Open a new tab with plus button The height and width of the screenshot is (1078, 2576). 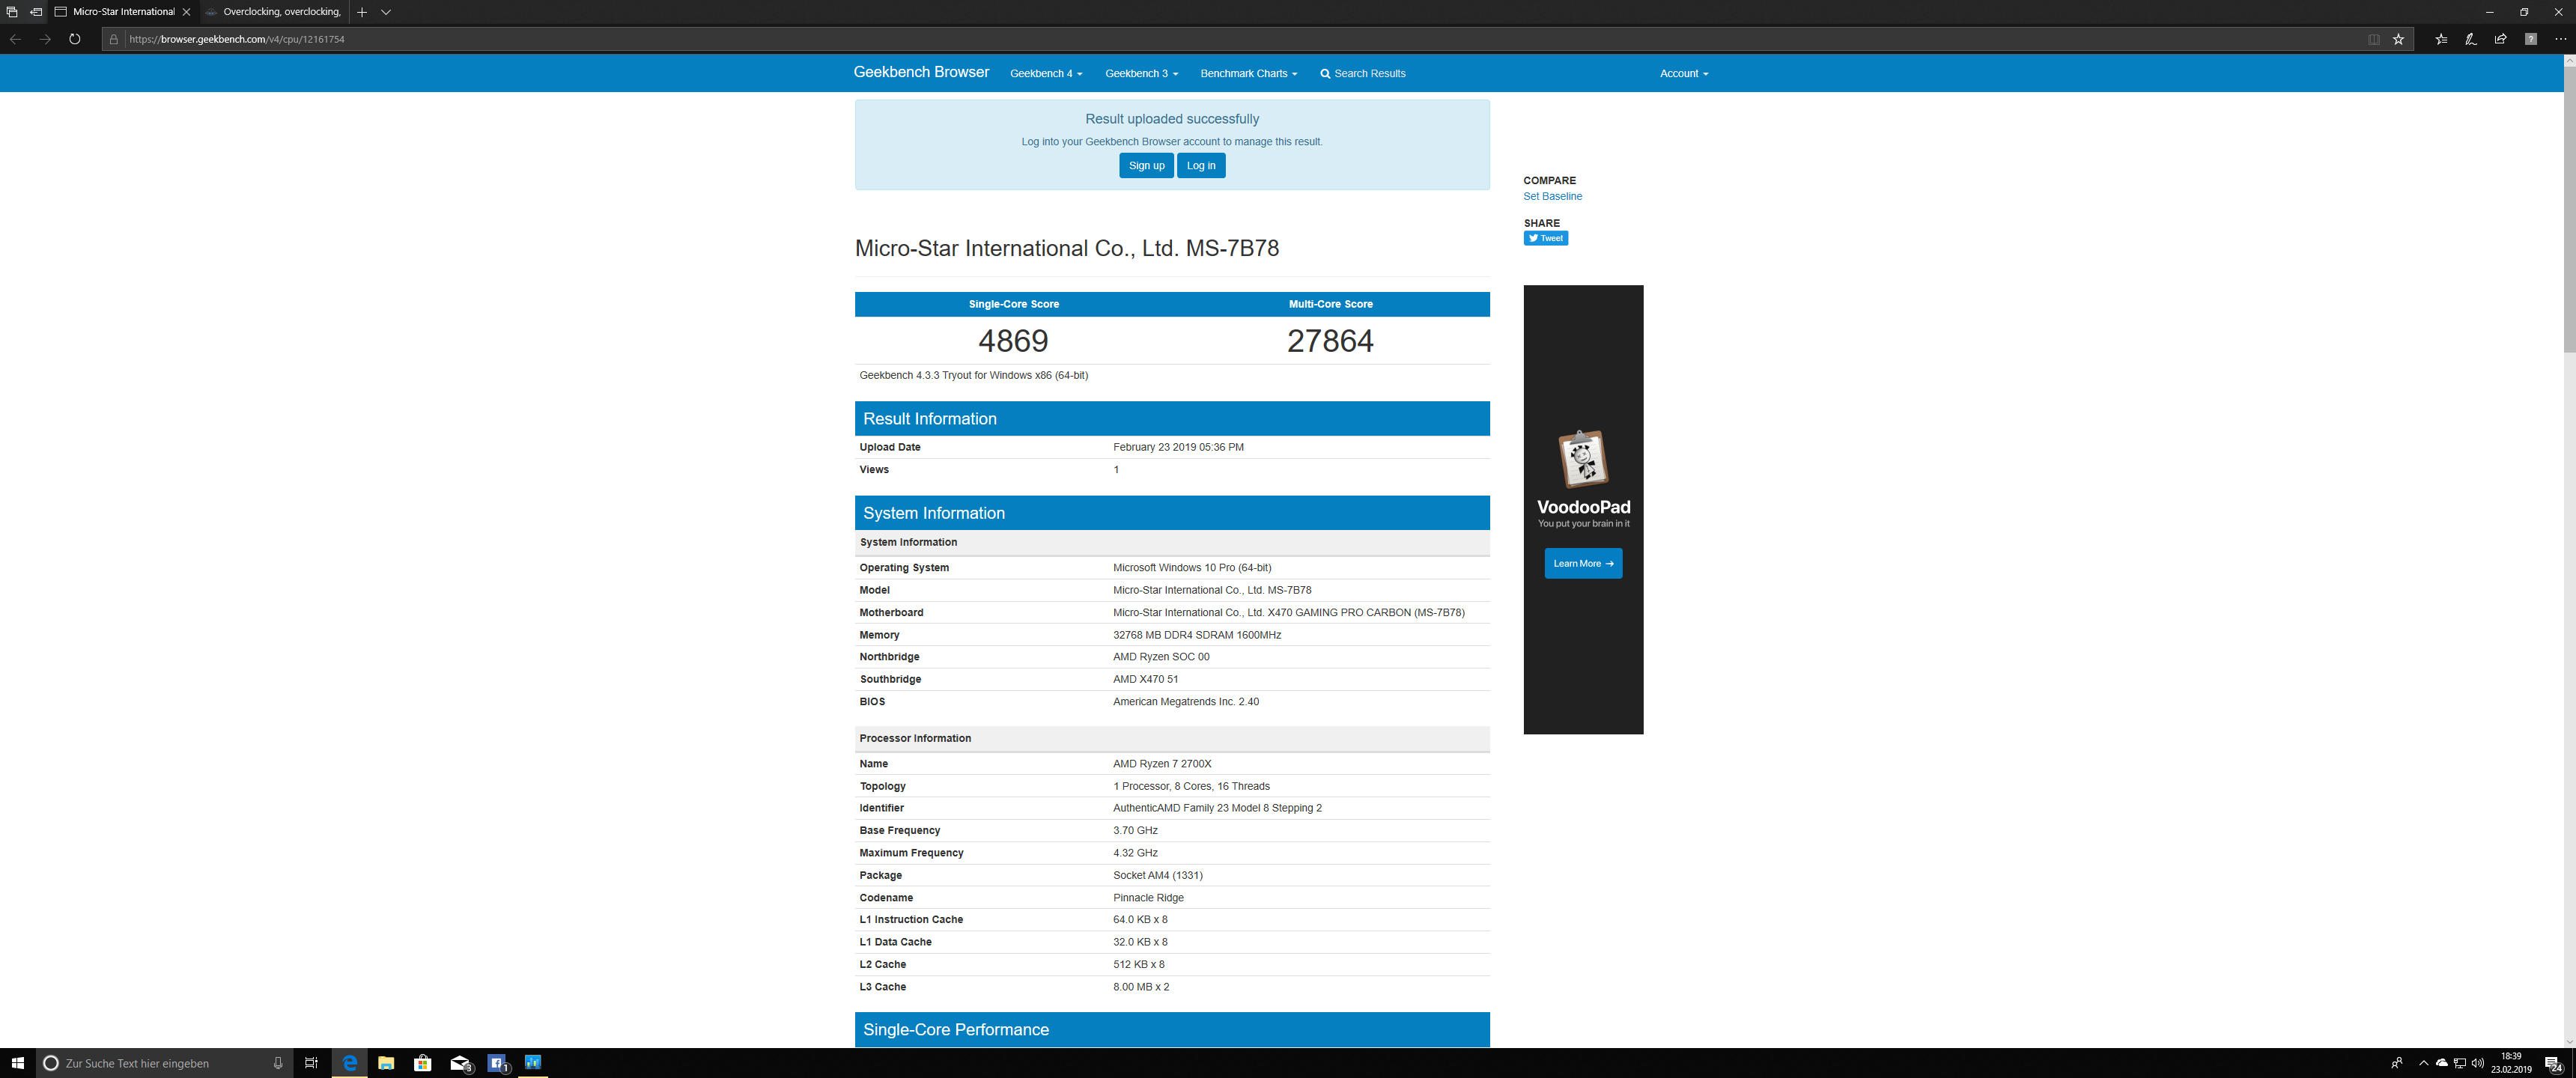(362, 12)
